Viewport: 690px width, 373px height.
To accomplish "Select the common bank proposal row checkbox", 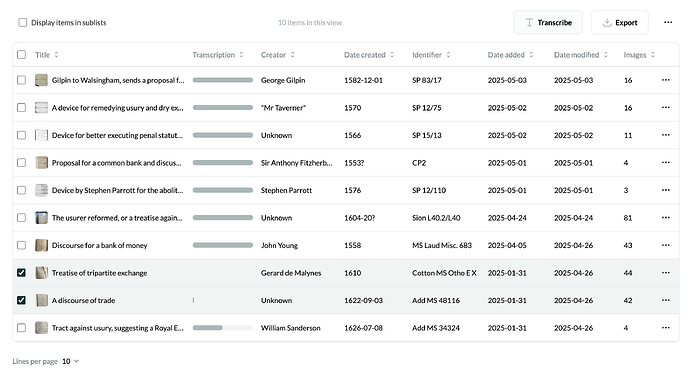I will click(21, 163).
